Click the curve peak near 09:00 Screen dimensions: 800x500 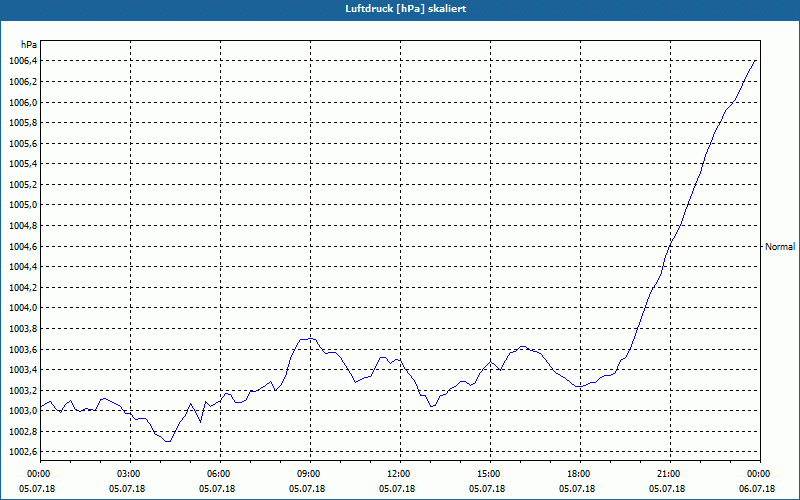(x=308, y=339)
